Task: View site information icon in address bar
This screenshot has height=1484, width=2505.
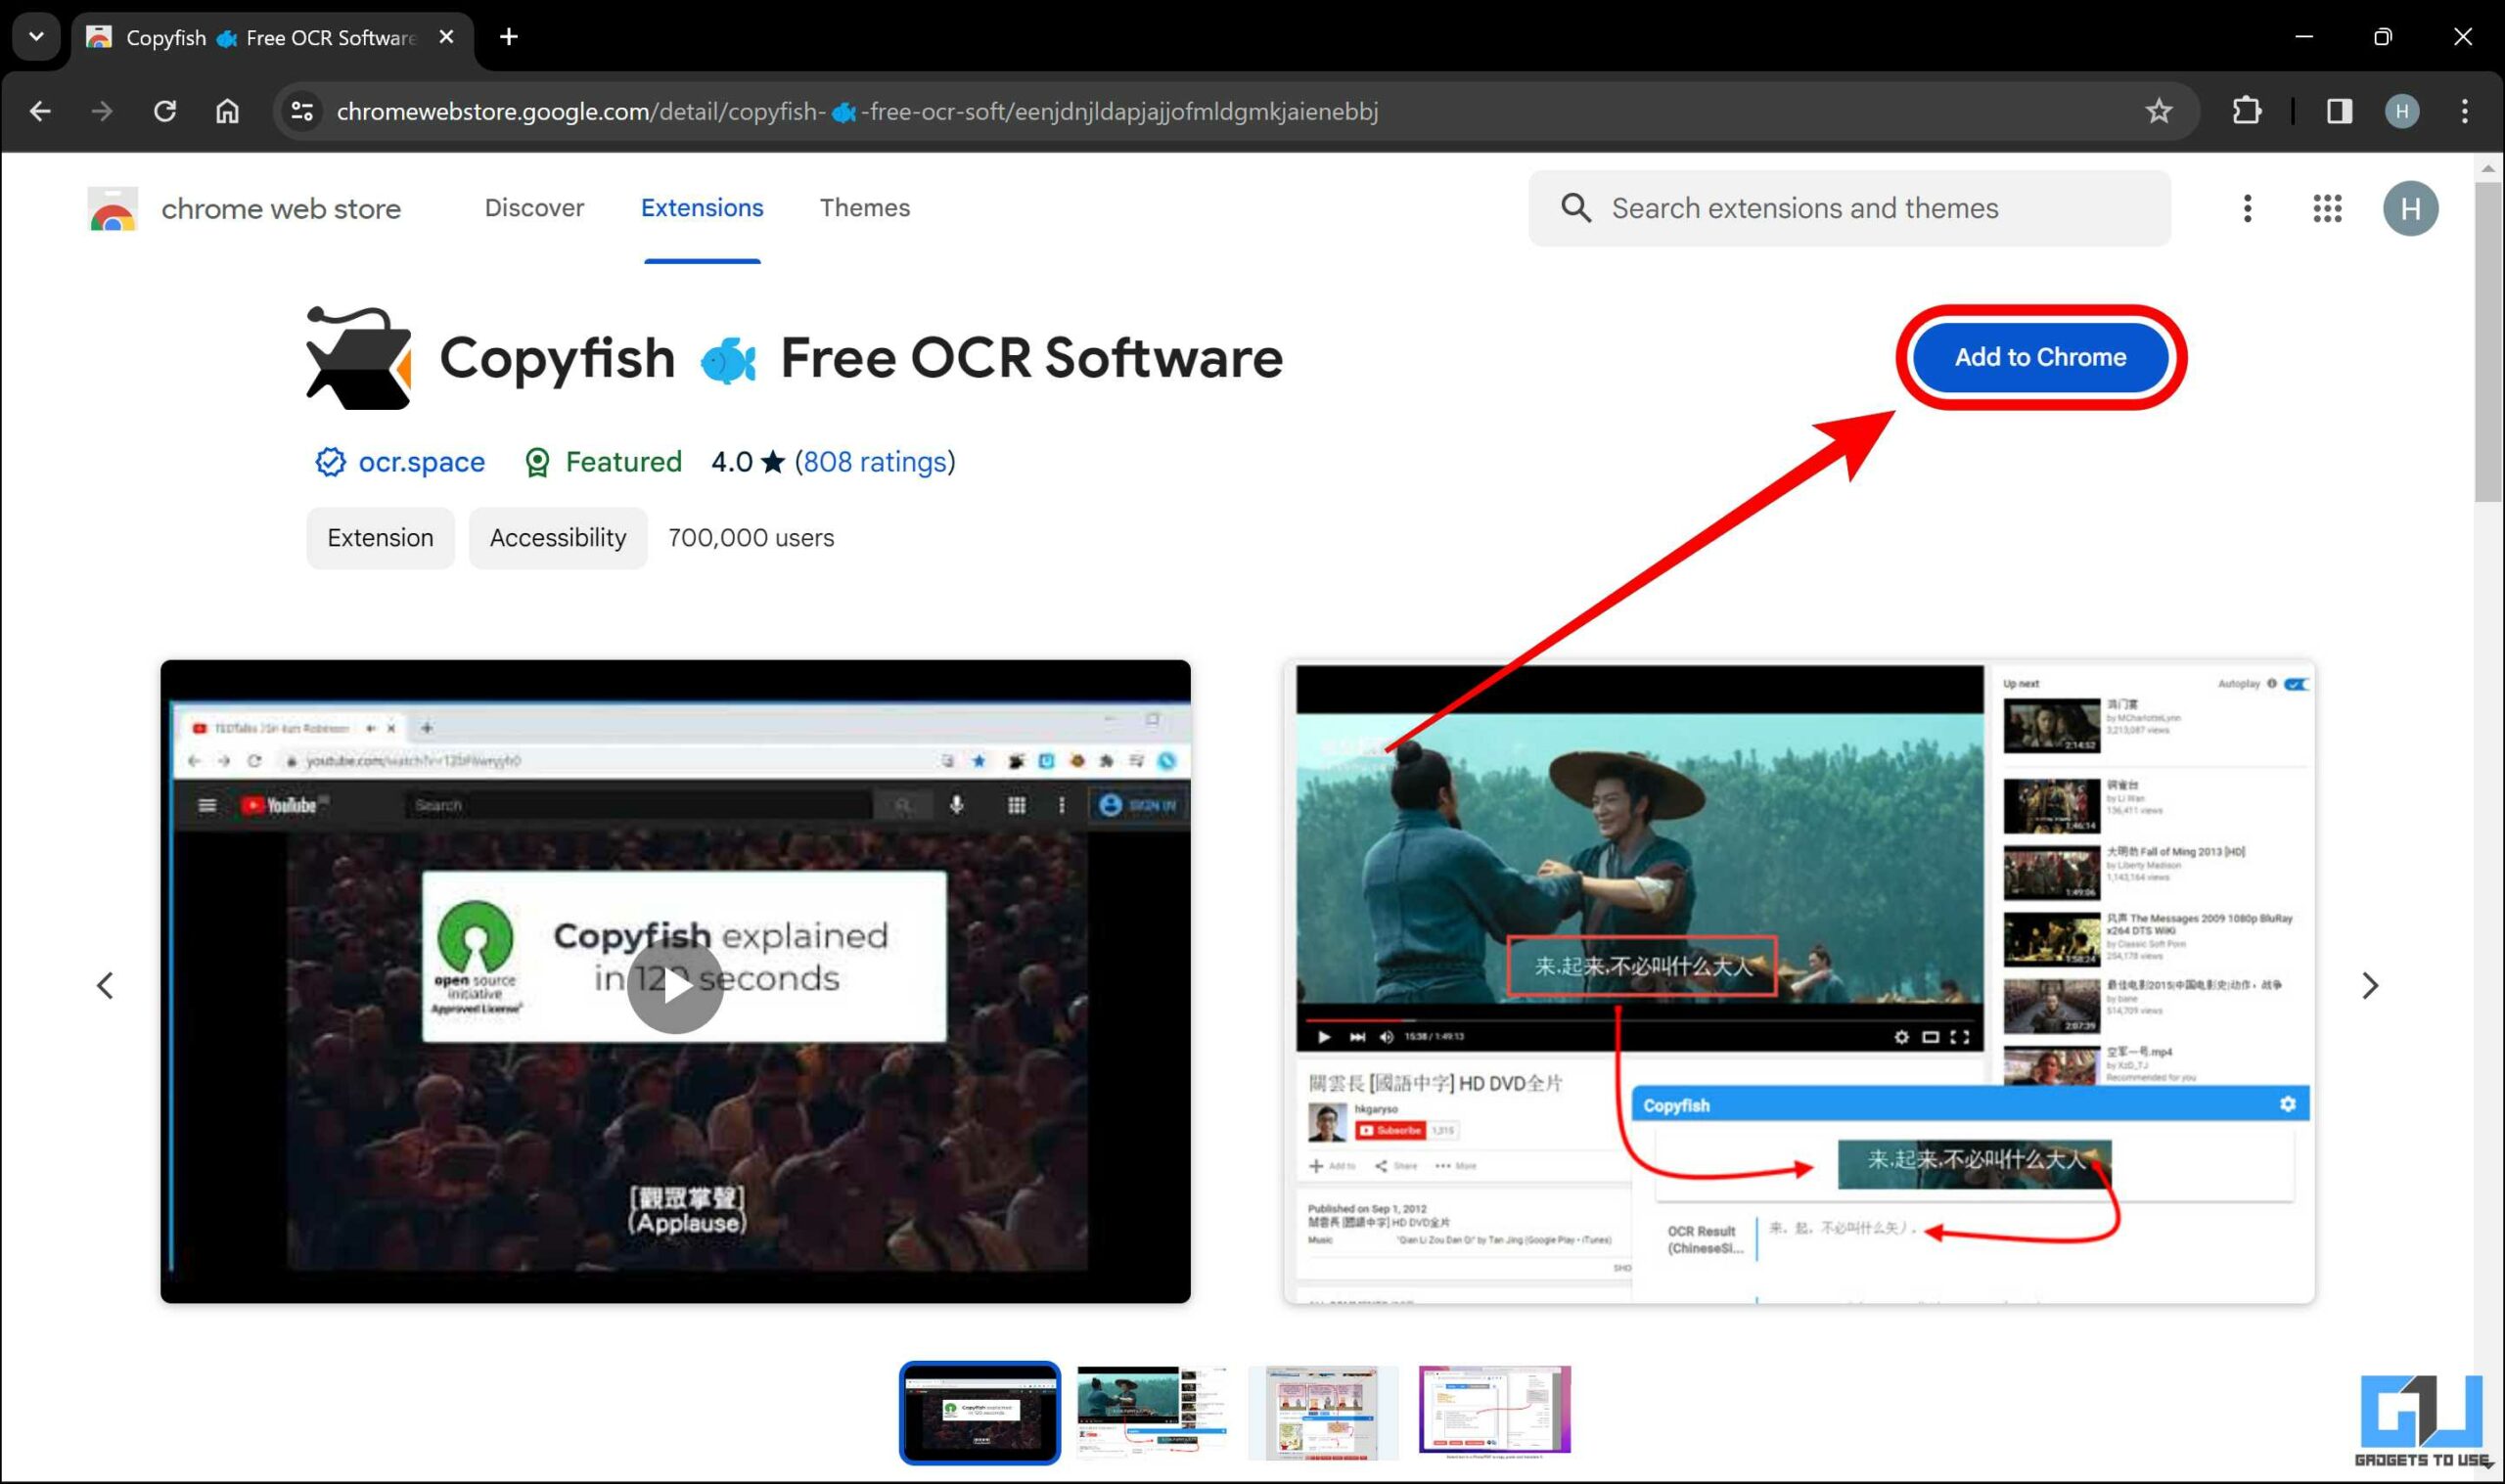Action: tap(302, 111)
